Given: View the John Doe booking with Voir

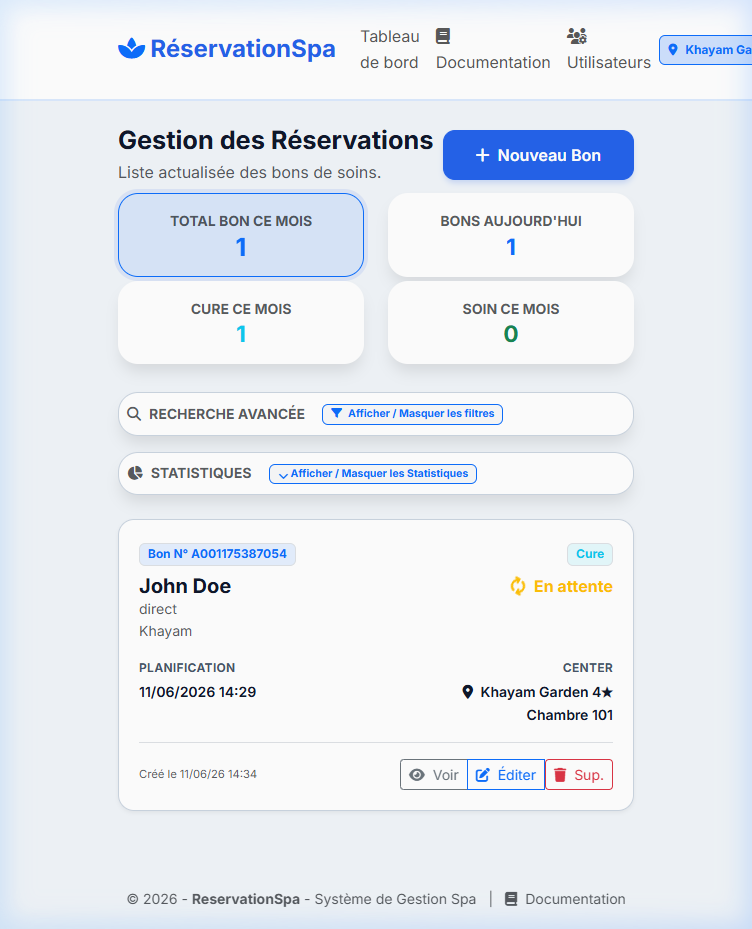Looking at the screenshot, I should [x=434, y=774].
